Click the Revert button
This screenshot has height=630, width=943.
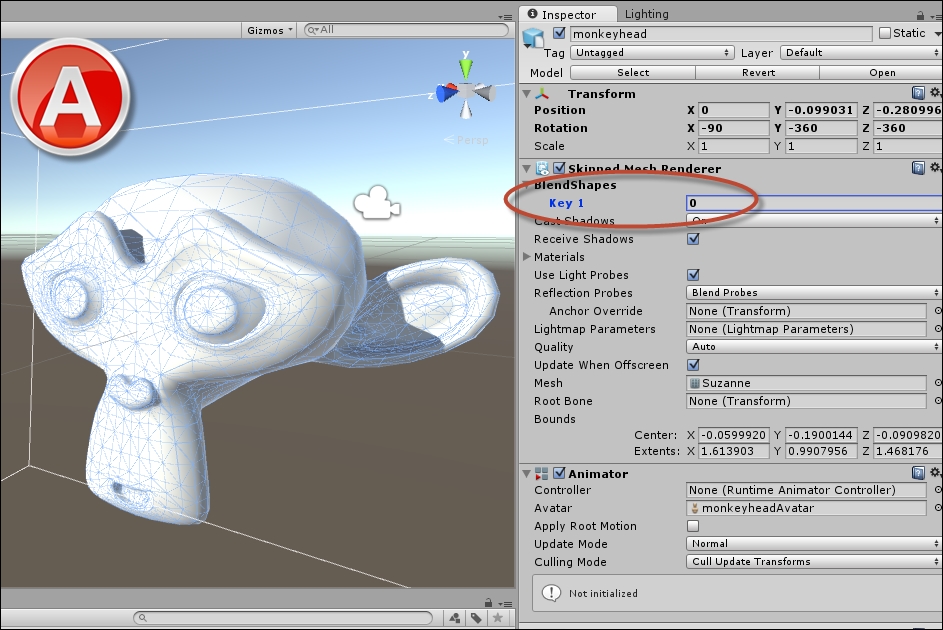(758, 72)
